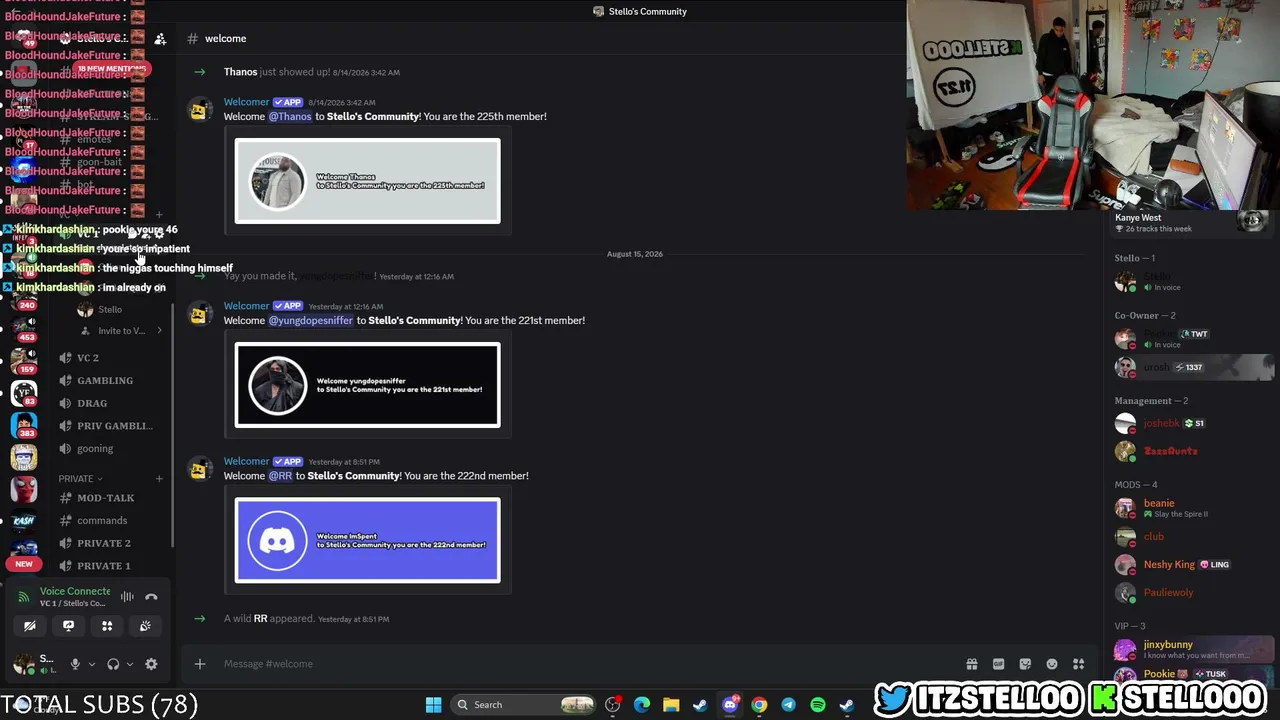Open Microsoft Edge from taskbar
Image resolution: width=1280 pixels, height=720 pixels.
tap(642, 705)
